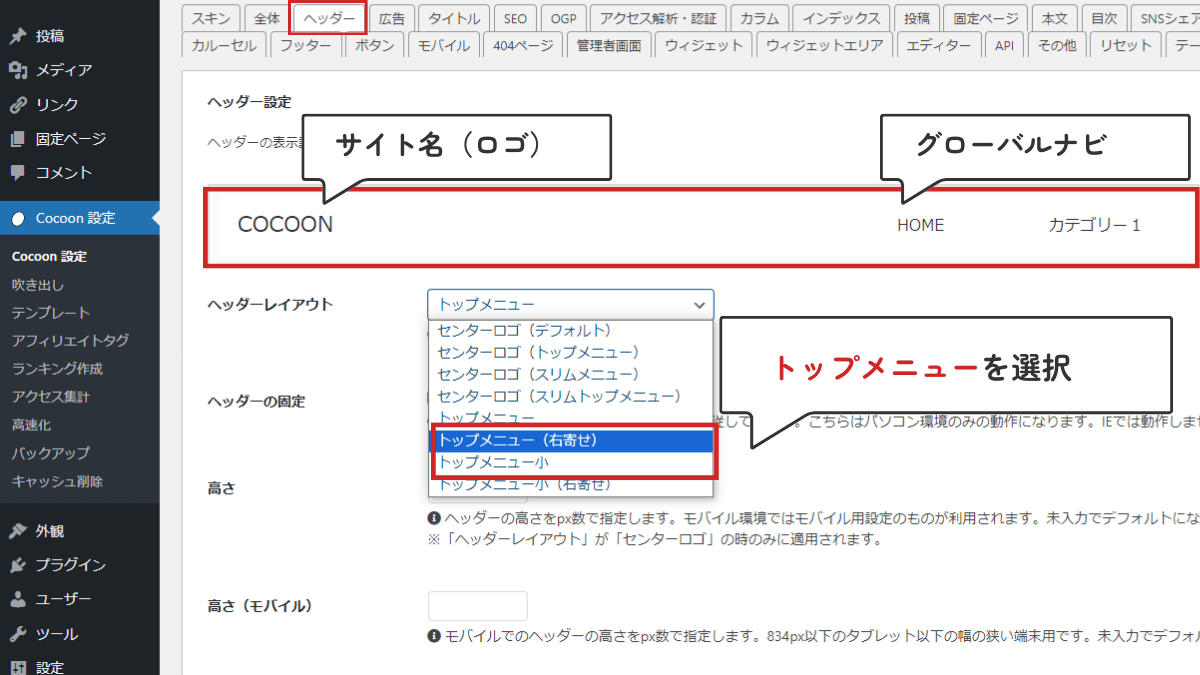The image size is (1200, 675).
Task: Click the 高さ（モバイル） input field
Action: [477, 606]
